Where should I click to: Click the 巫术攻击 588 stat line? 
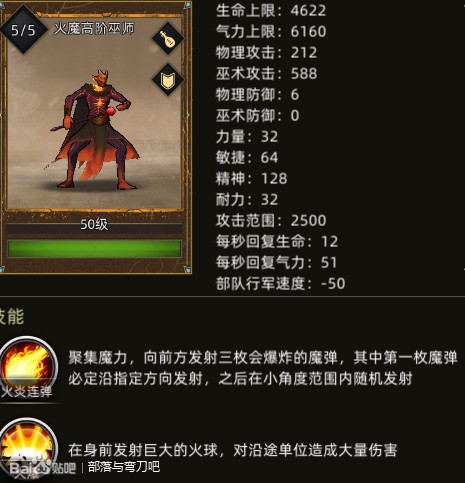coord(267,74)
